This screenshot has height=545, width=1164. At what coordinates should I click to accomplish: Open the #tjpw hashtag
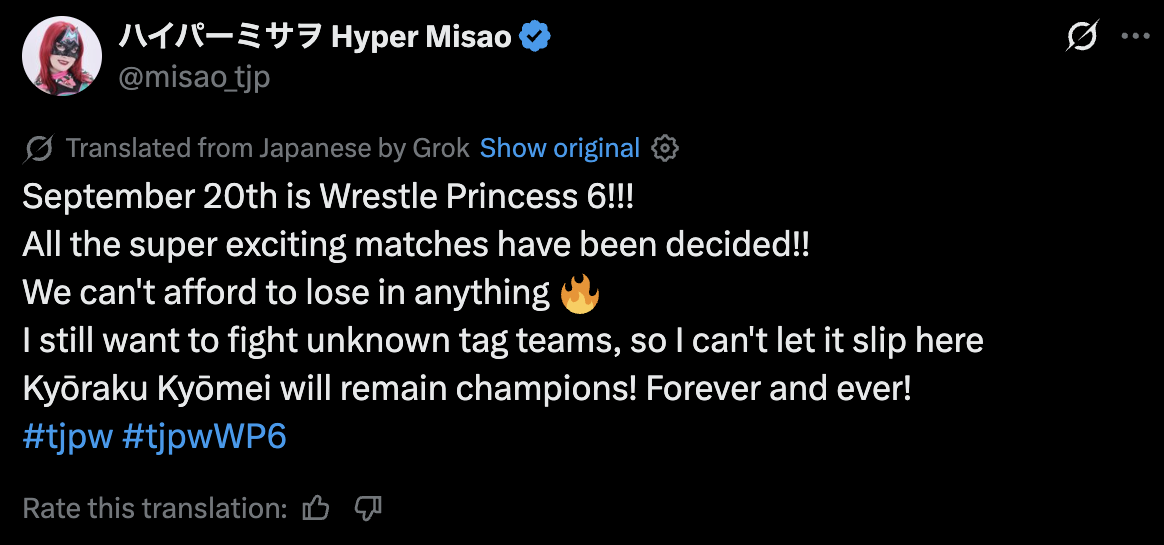click(x=66, y=437)
